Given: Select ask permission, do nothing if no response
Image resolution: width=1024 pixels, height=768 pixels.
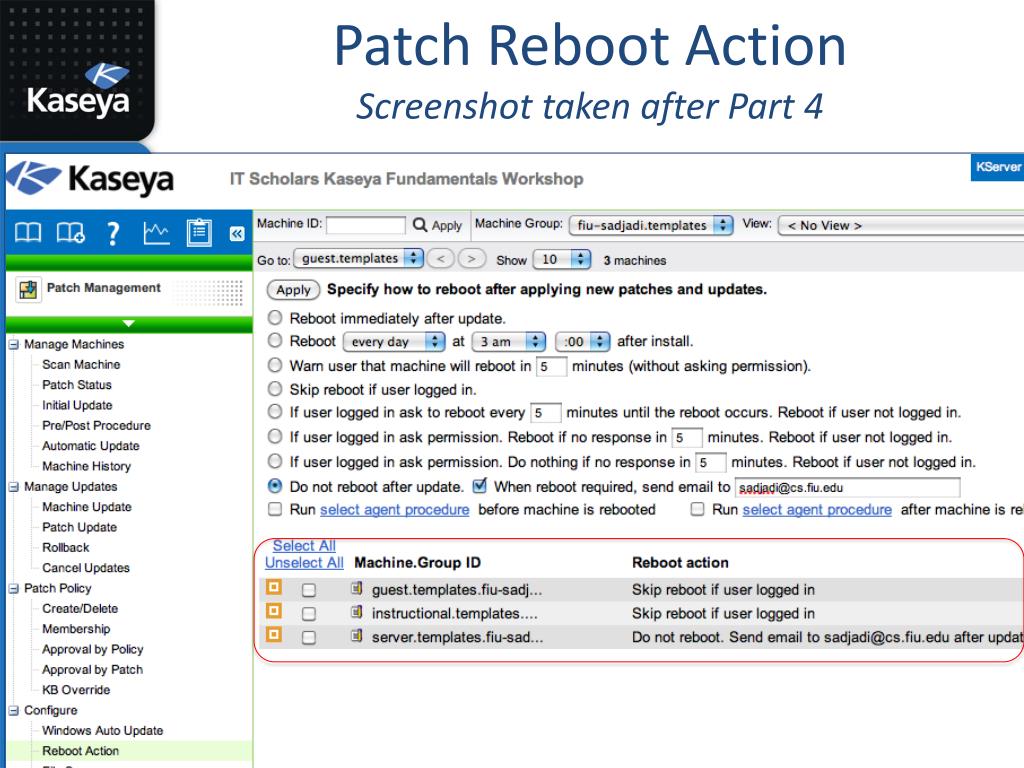Looking at the screenshot, I should coord(275,461).
